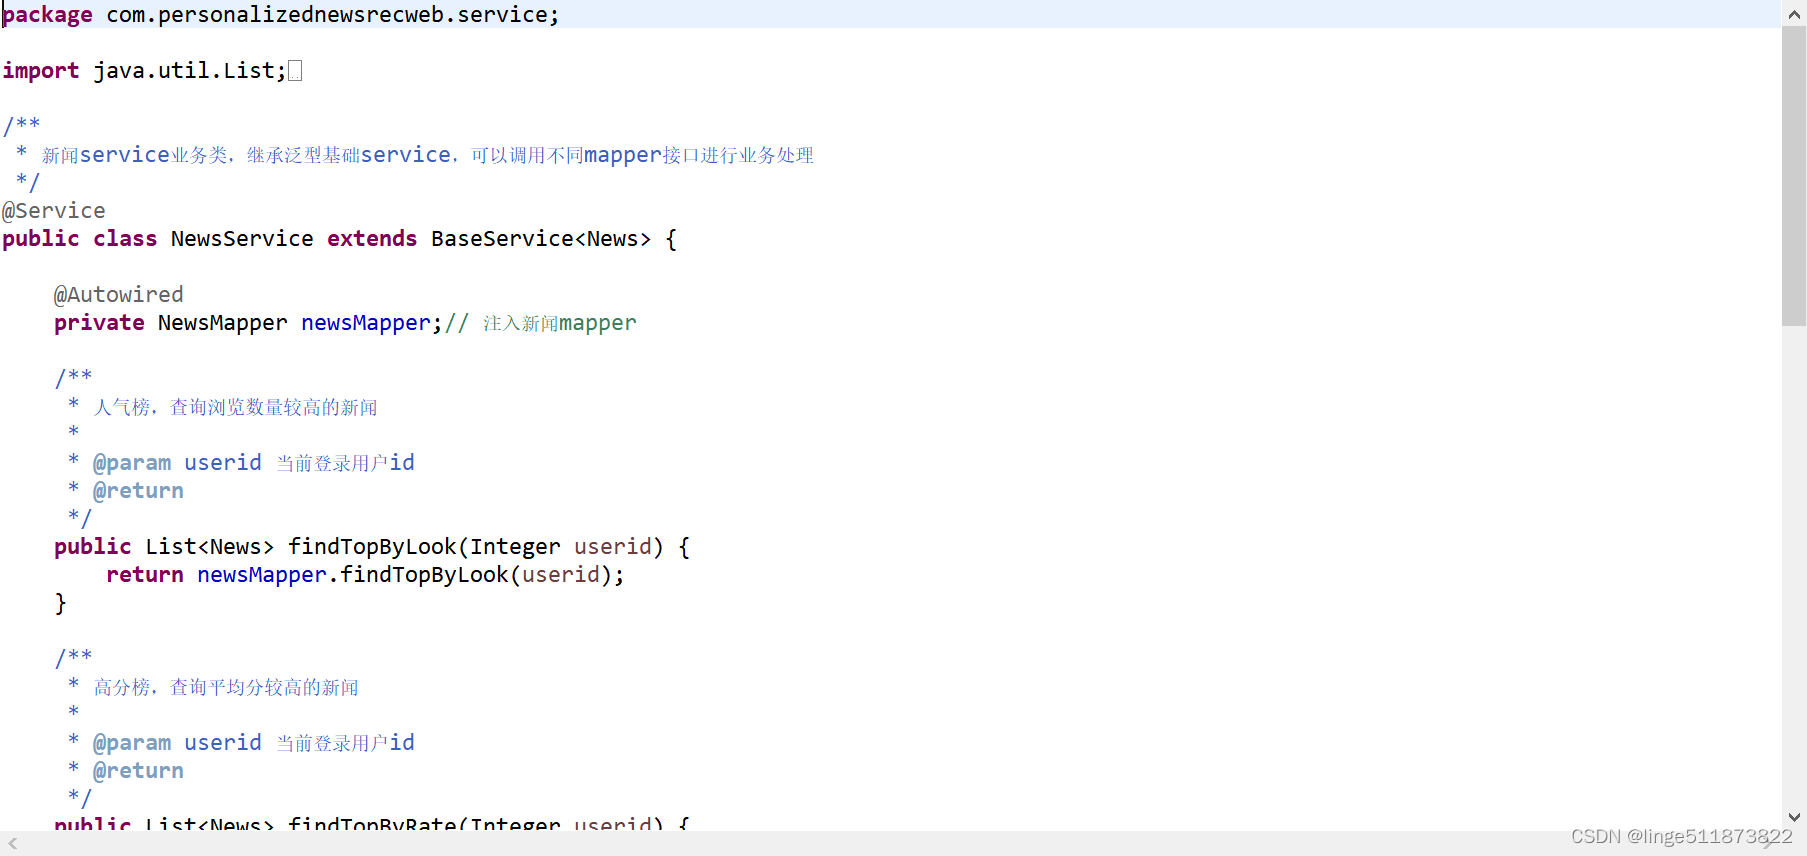The image size is (1807, 856).
Task: Click newsMapper field name in declaration
Action: click(366, 323)
